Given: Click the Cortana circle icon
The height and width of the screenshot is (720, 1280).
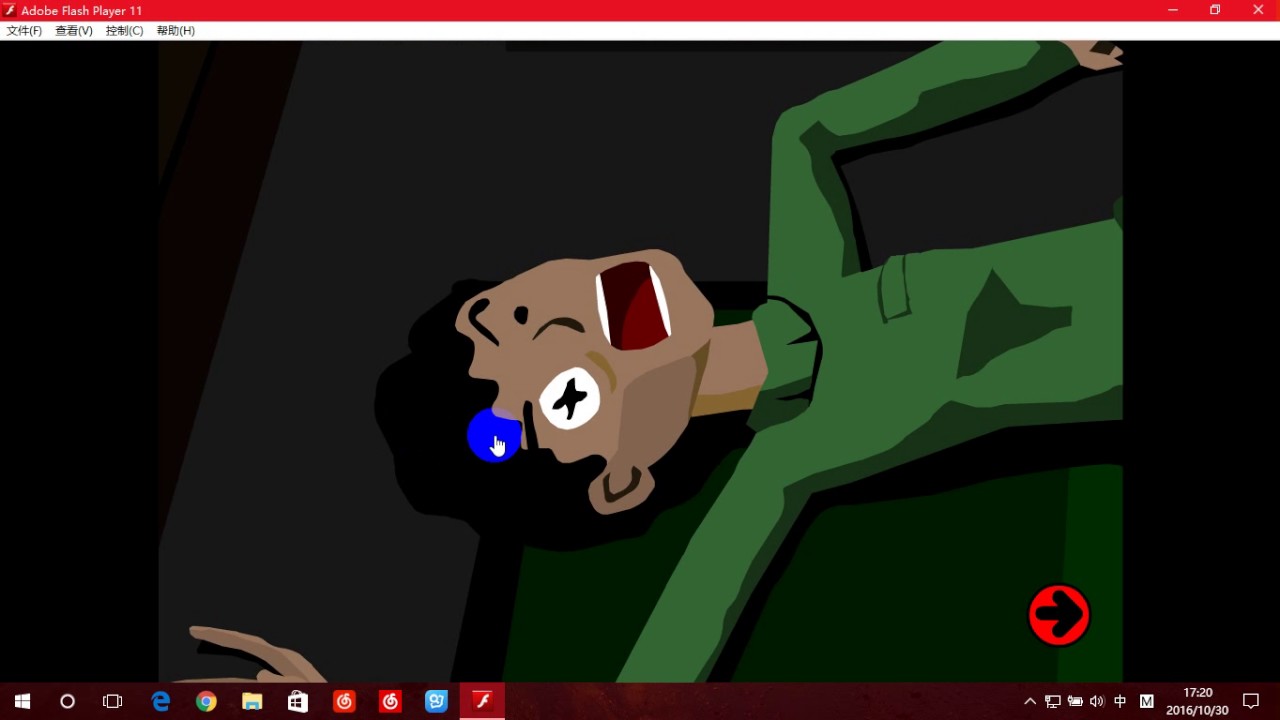Looking at the screenshot, I should pos(67,701).
